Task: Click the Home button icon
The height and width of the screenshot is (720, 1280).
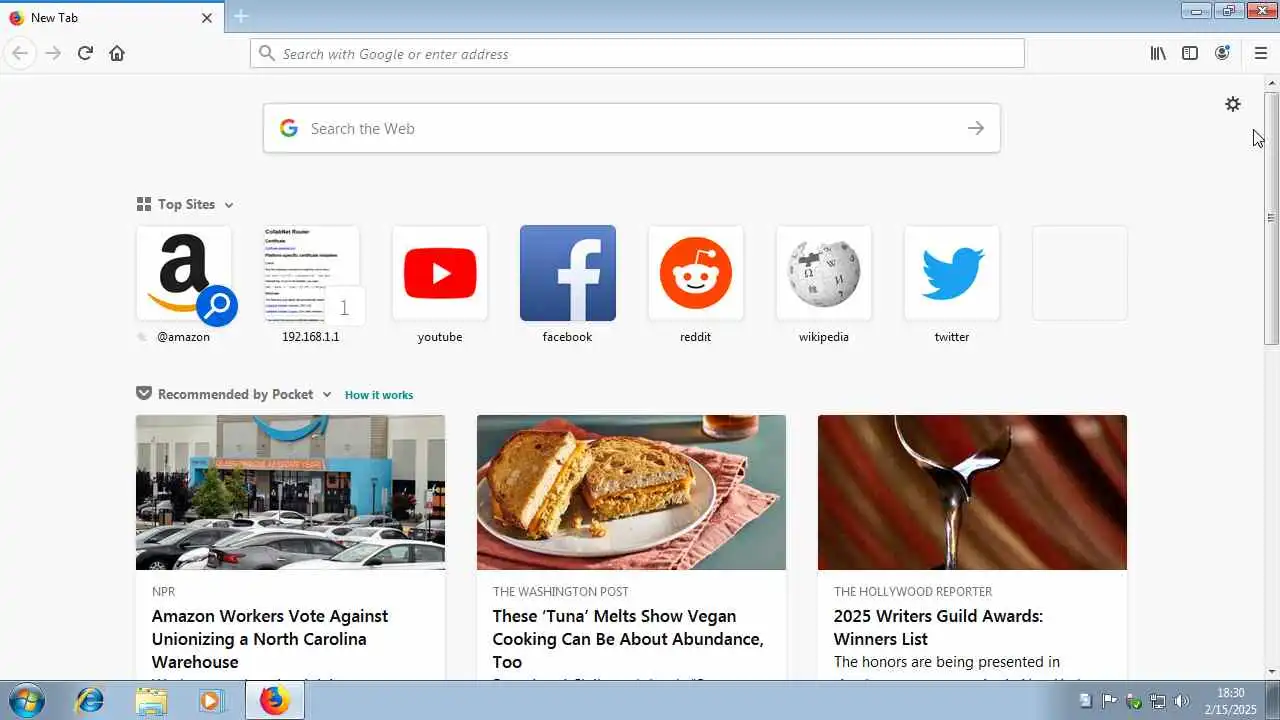Action: (117, 53)
